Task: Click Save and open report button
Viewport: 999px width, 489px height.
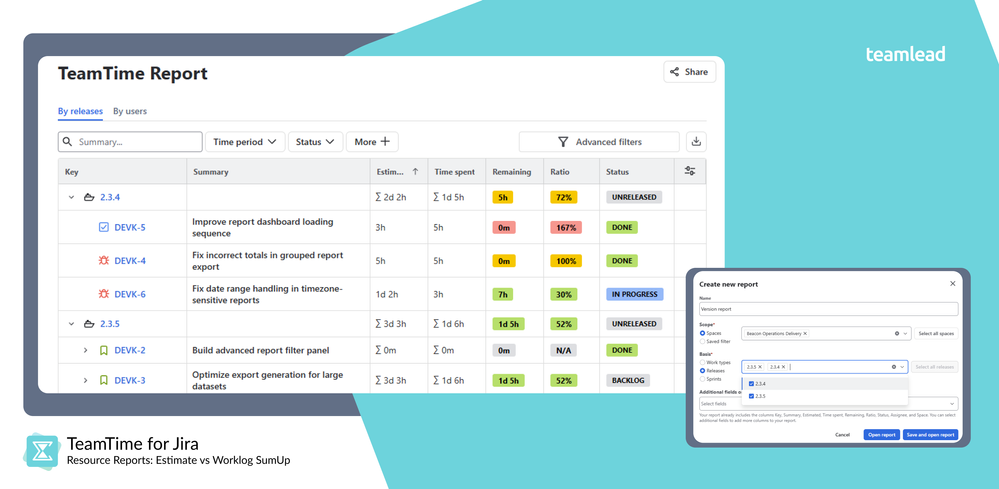Action: pos(930,434)
